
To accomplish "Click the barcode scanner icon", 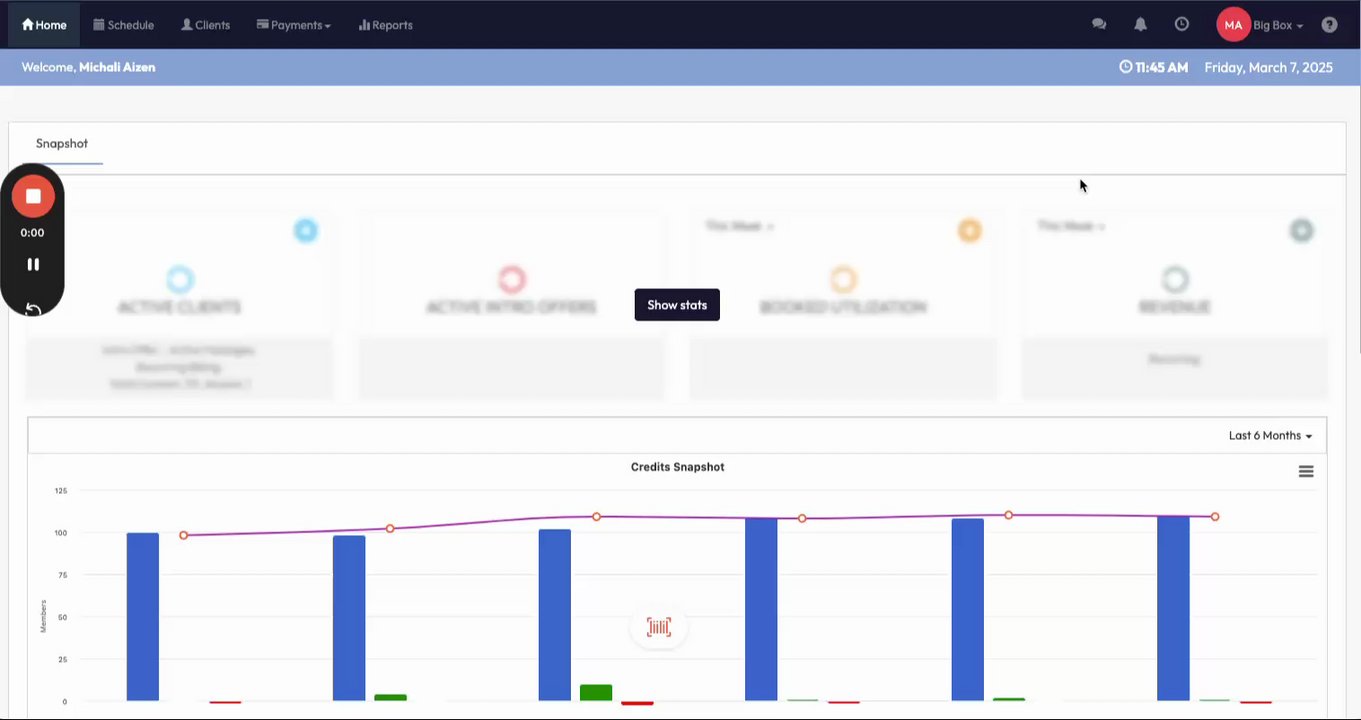I will click(x=659, y=627).
